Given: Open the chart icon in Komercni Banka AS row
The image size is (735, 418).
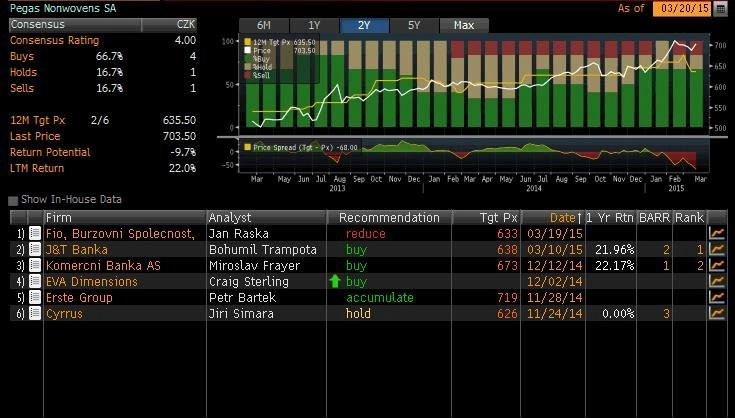Looking at the screenshot, I should click(717, 265).
